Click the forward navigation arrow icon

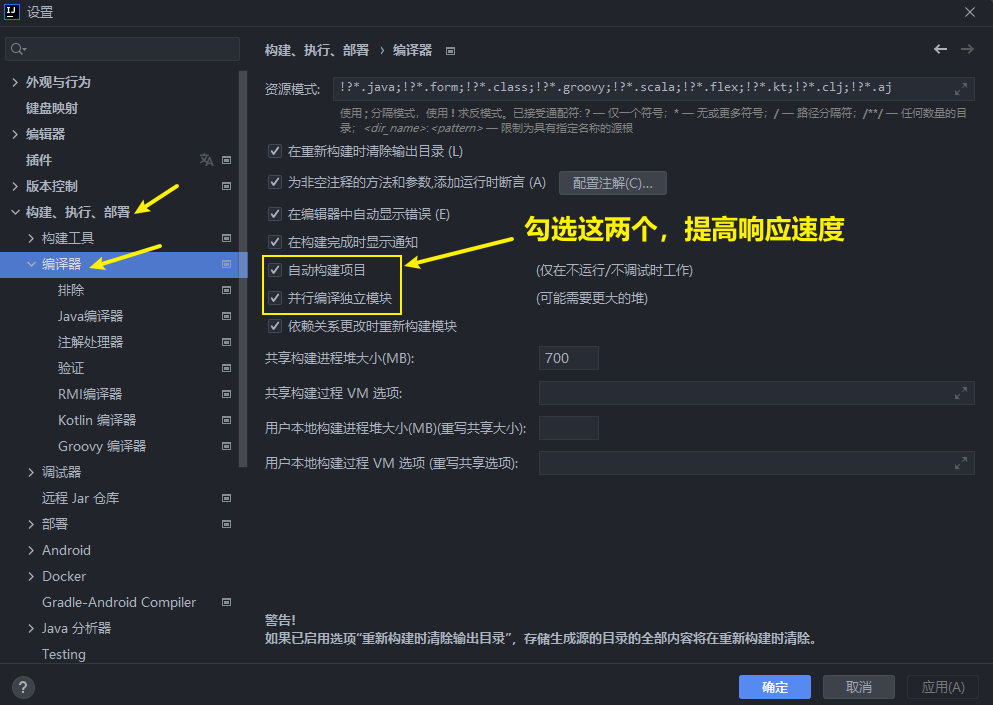[x=967, y=49]
